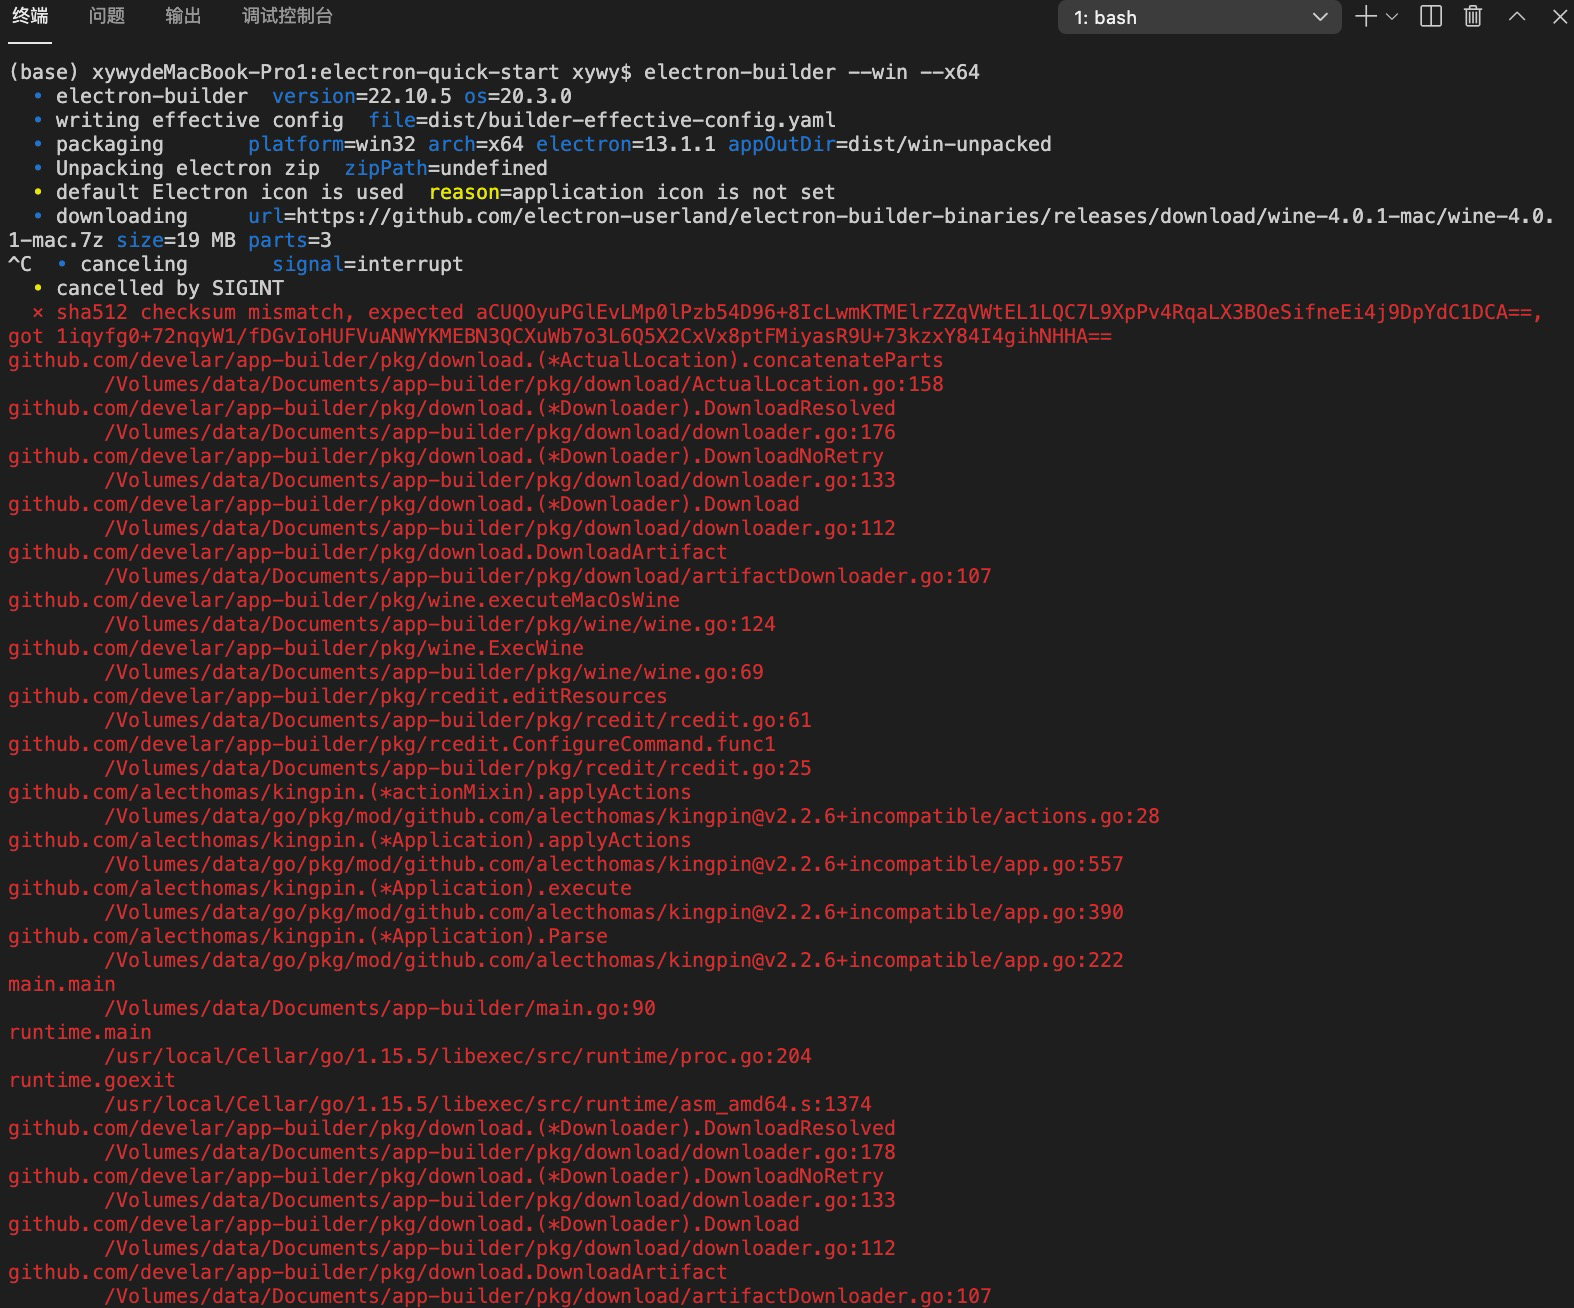The width and height of the screenshot is (1574, 1308).
Task: Click the asm_amd64.s:1374 path
Action: [x=488, y=1104]
